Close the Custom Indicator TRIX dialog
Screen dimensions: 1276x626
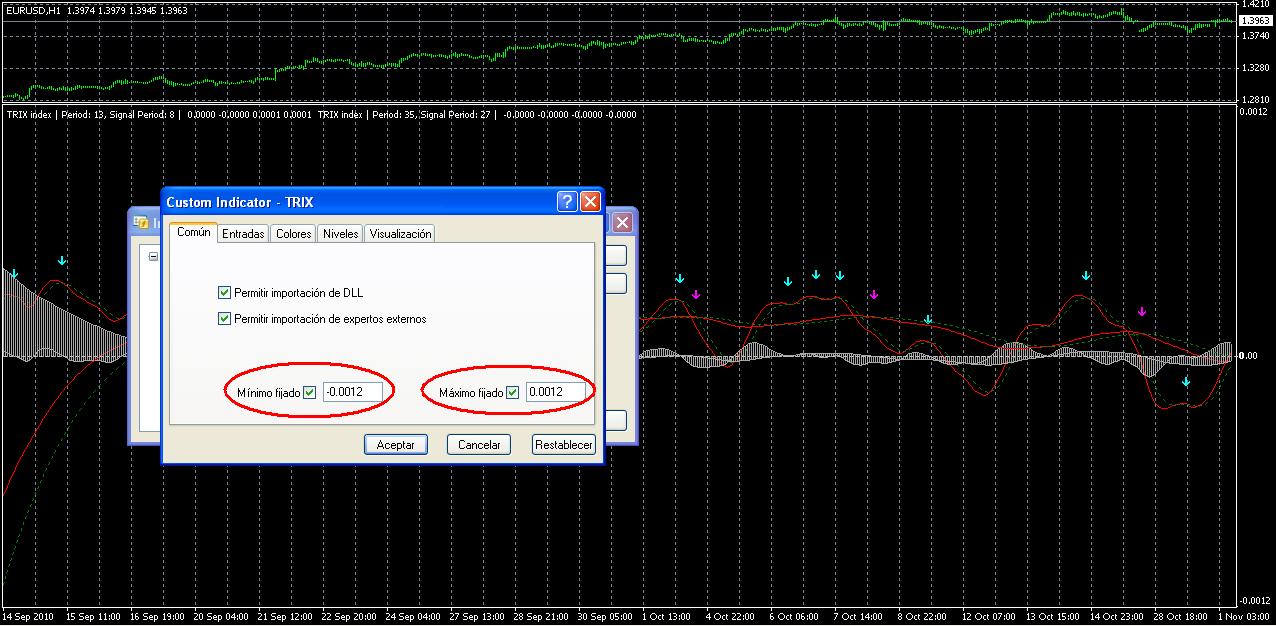click(x=590, y=202)
